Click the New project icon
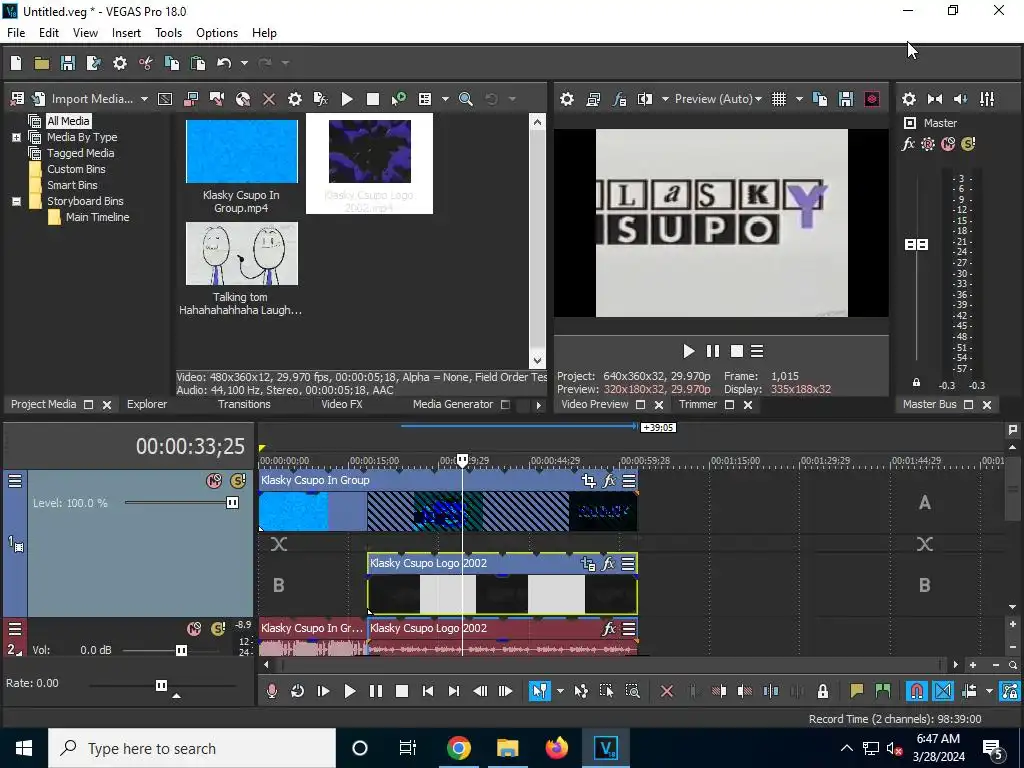1024x768 pixels. click(x=16, y=63)
